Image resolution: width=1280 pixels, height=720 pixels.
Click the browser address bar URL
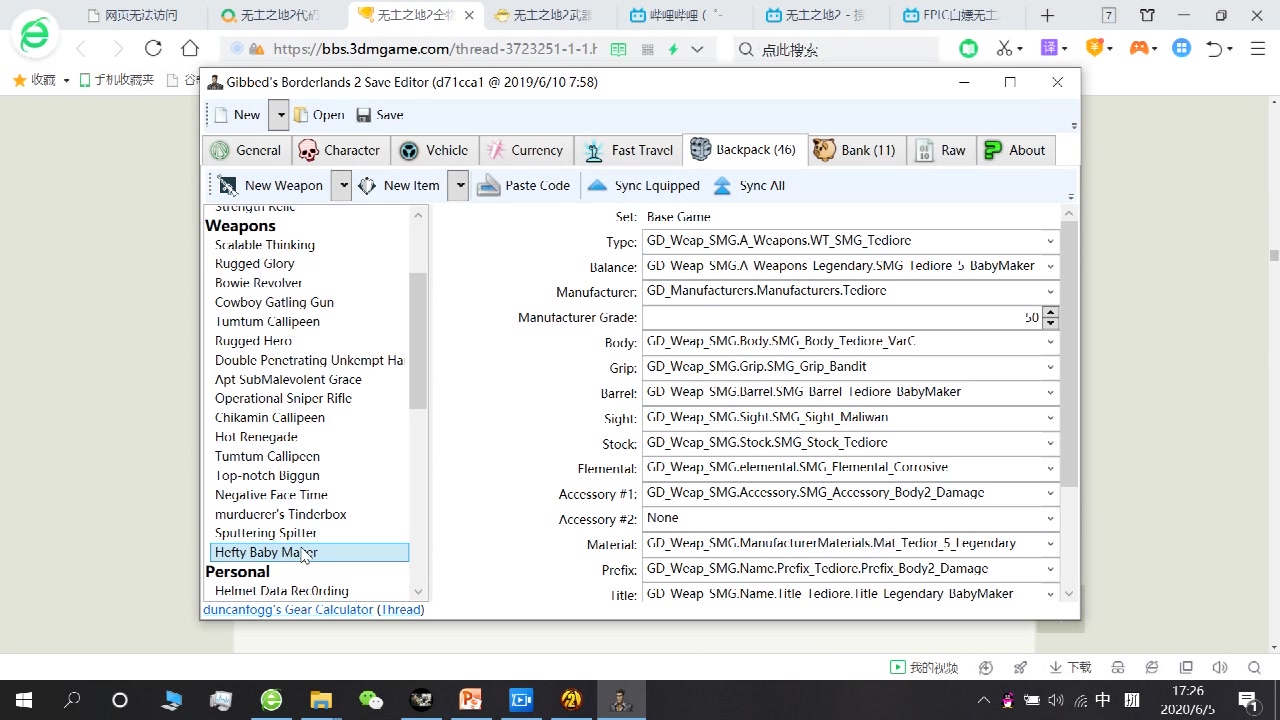(x=435, y=49)
